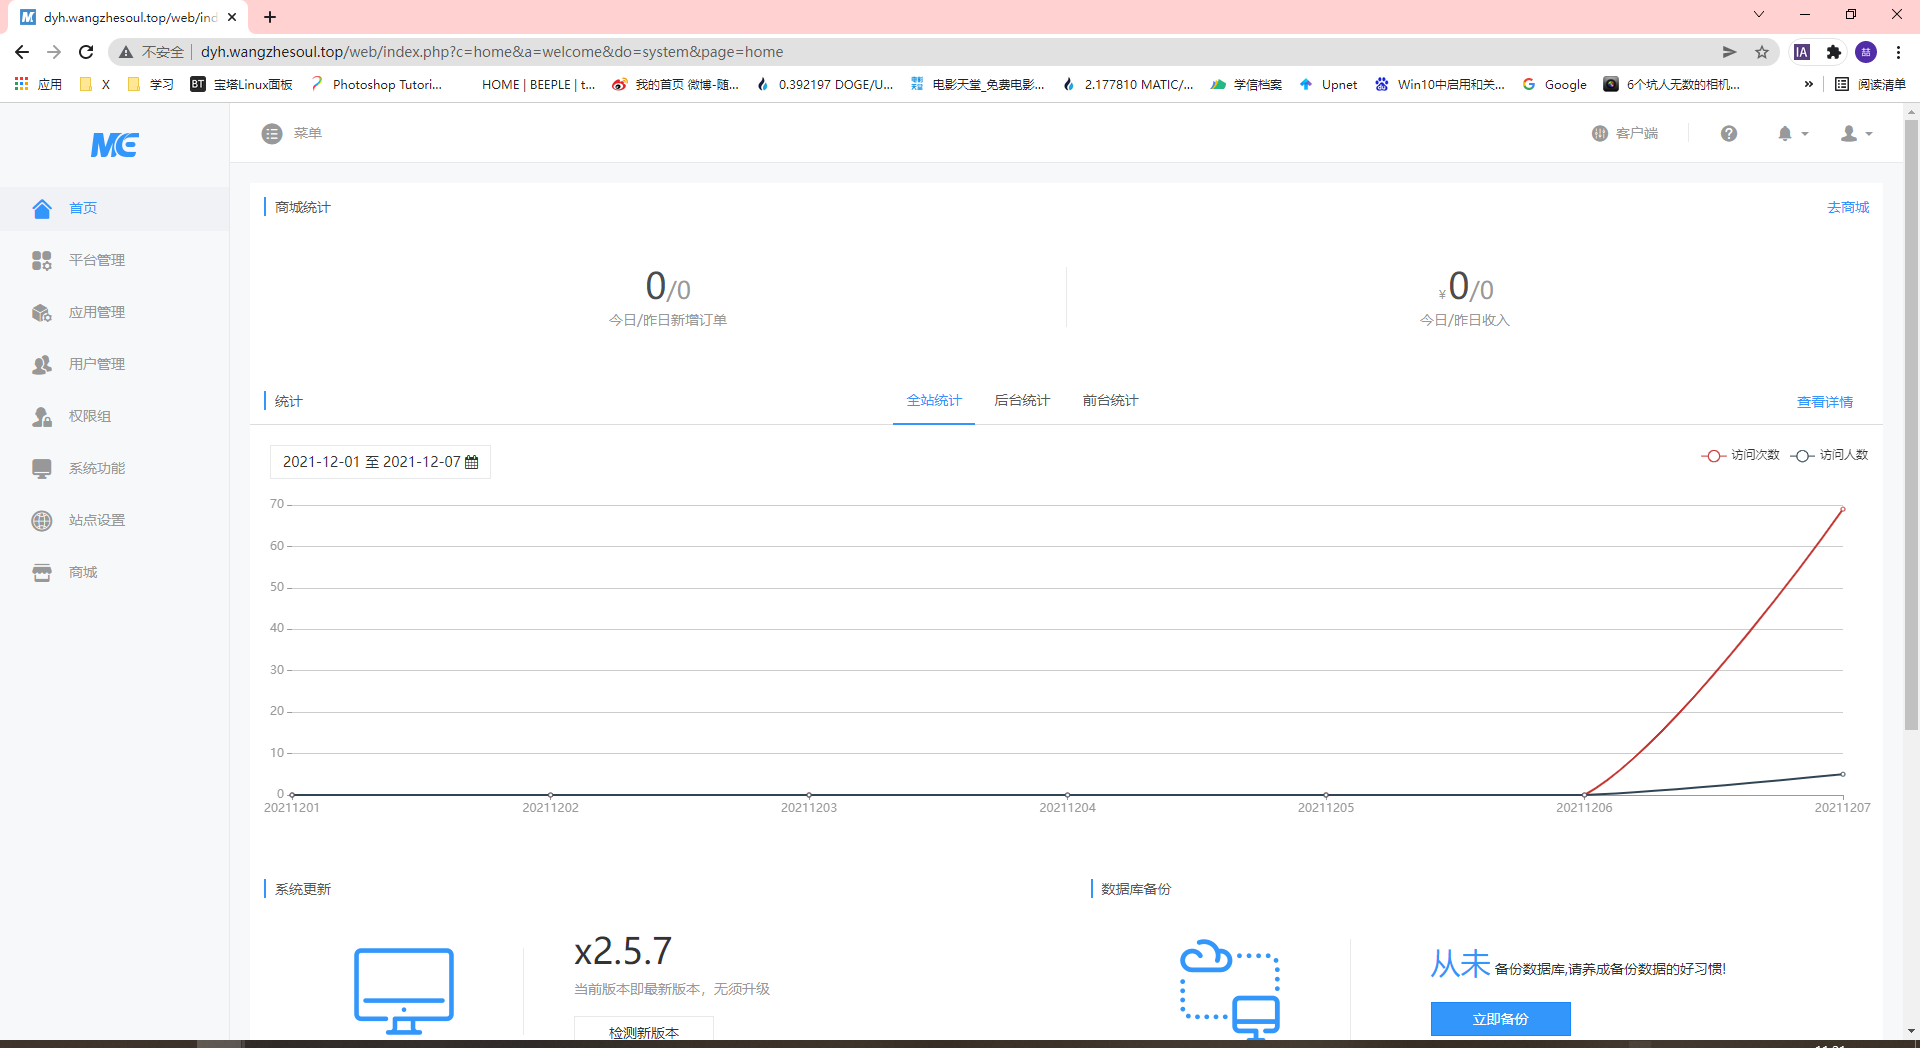The height and width of the screenshot is (1048, 1920).
Task: Open Chrome's three-dot menu
Action: click(1898, 52)
